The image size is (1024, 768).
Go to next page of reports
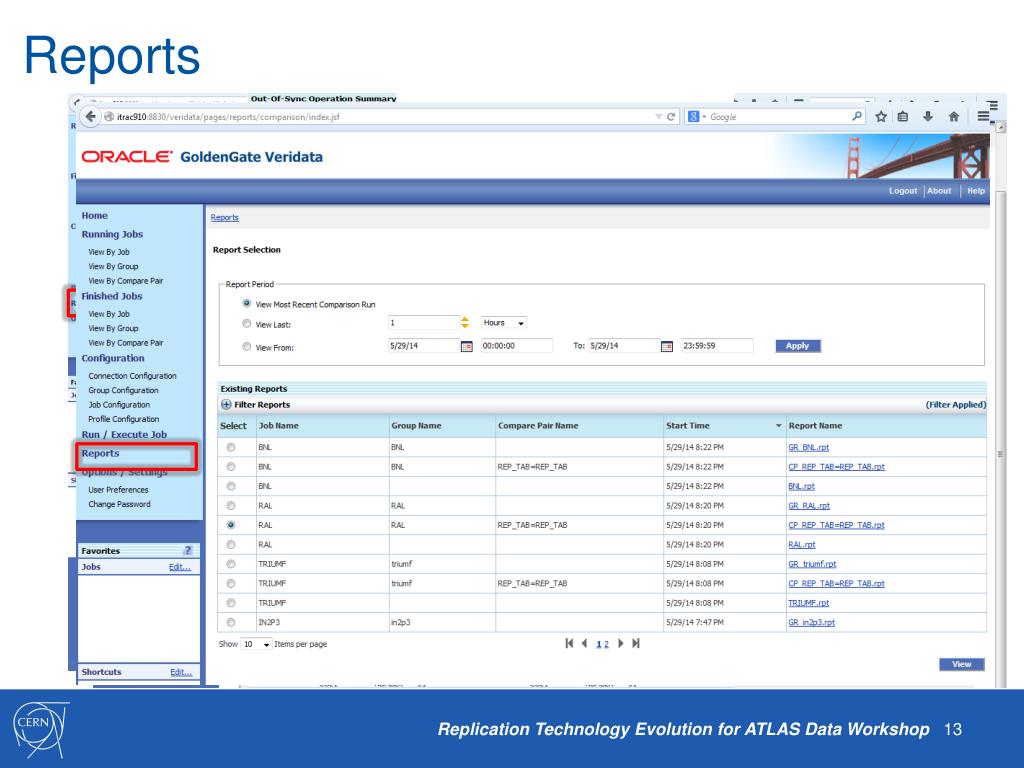(x=620, y=643)
